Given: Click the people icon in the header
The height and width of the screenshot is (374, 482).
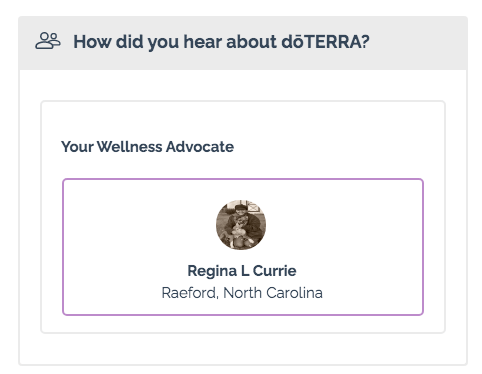Looking at the screenshot, I should [48, 41].
